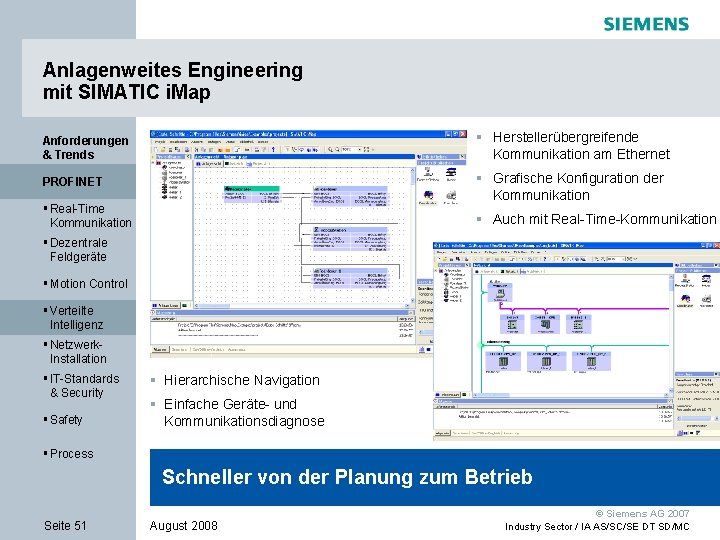This screenshot has height=540, width=720.
Task: Click bottom-right library icon in lower iMap window
Action: (x=707, y=300)
